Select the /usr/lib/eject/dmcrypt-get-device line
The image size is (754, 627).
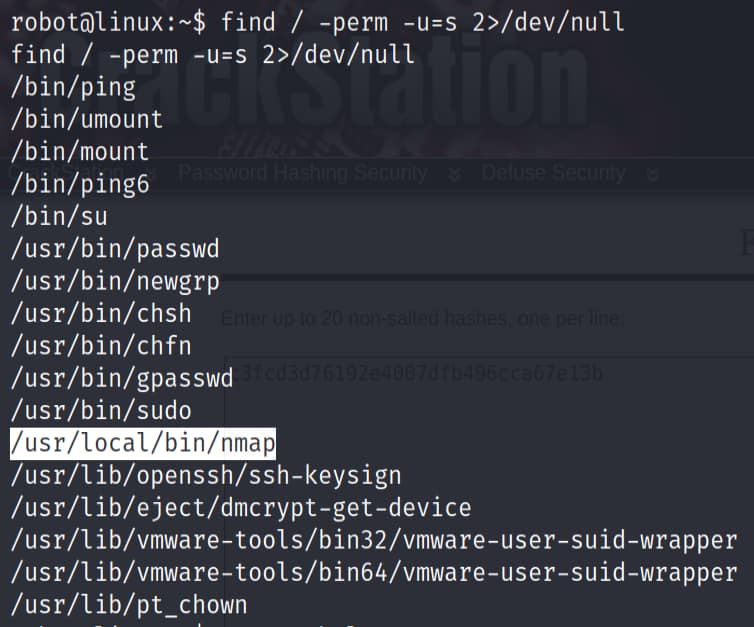[x=241, y=507]
